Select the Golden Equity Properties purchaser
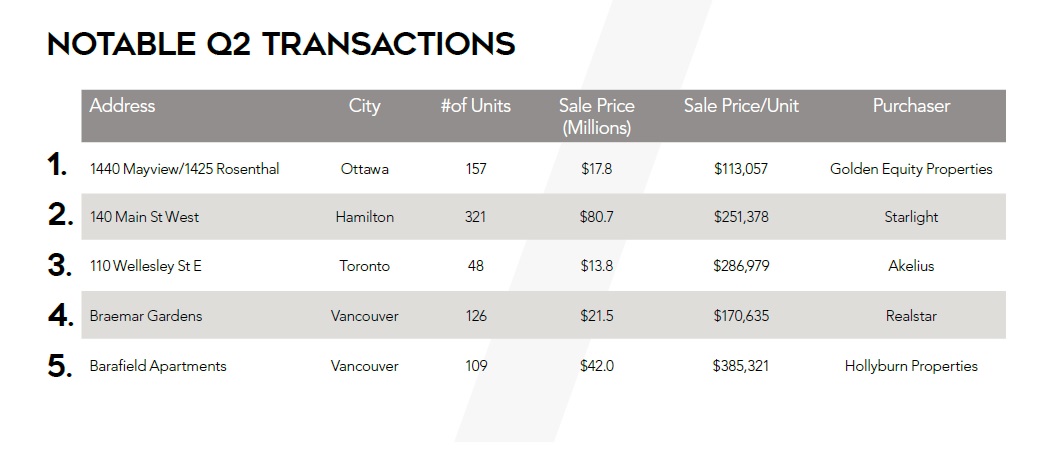Image resolution: width=1050 pixels, height=450 pixels. click(911, 169)
